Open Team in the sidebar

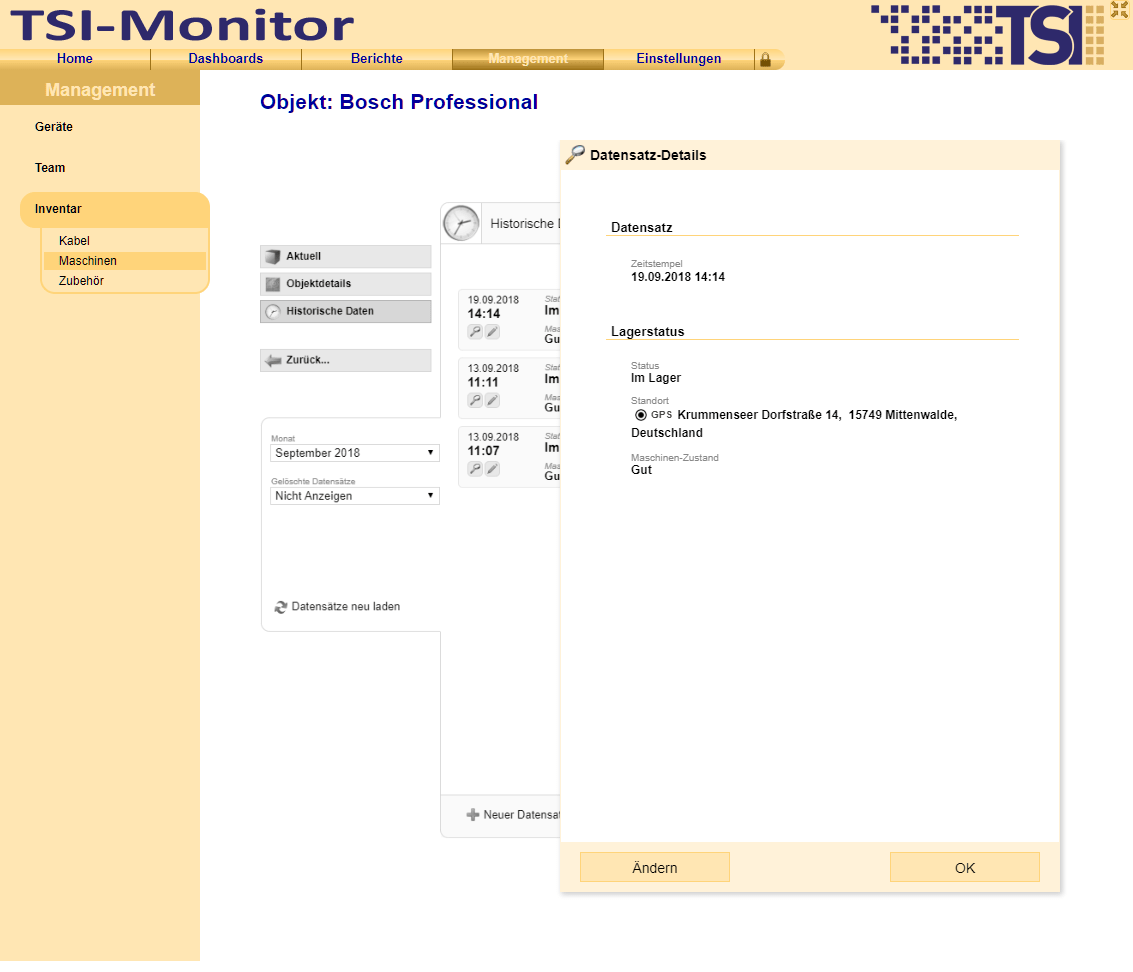[x=50, y=168]
